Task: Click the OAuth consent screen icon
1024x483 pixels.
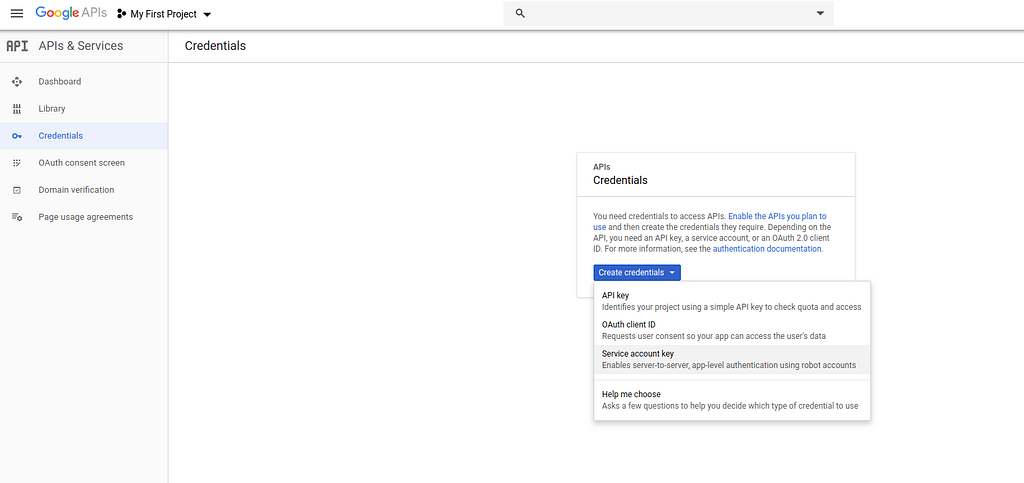Action: pos(17,163)
